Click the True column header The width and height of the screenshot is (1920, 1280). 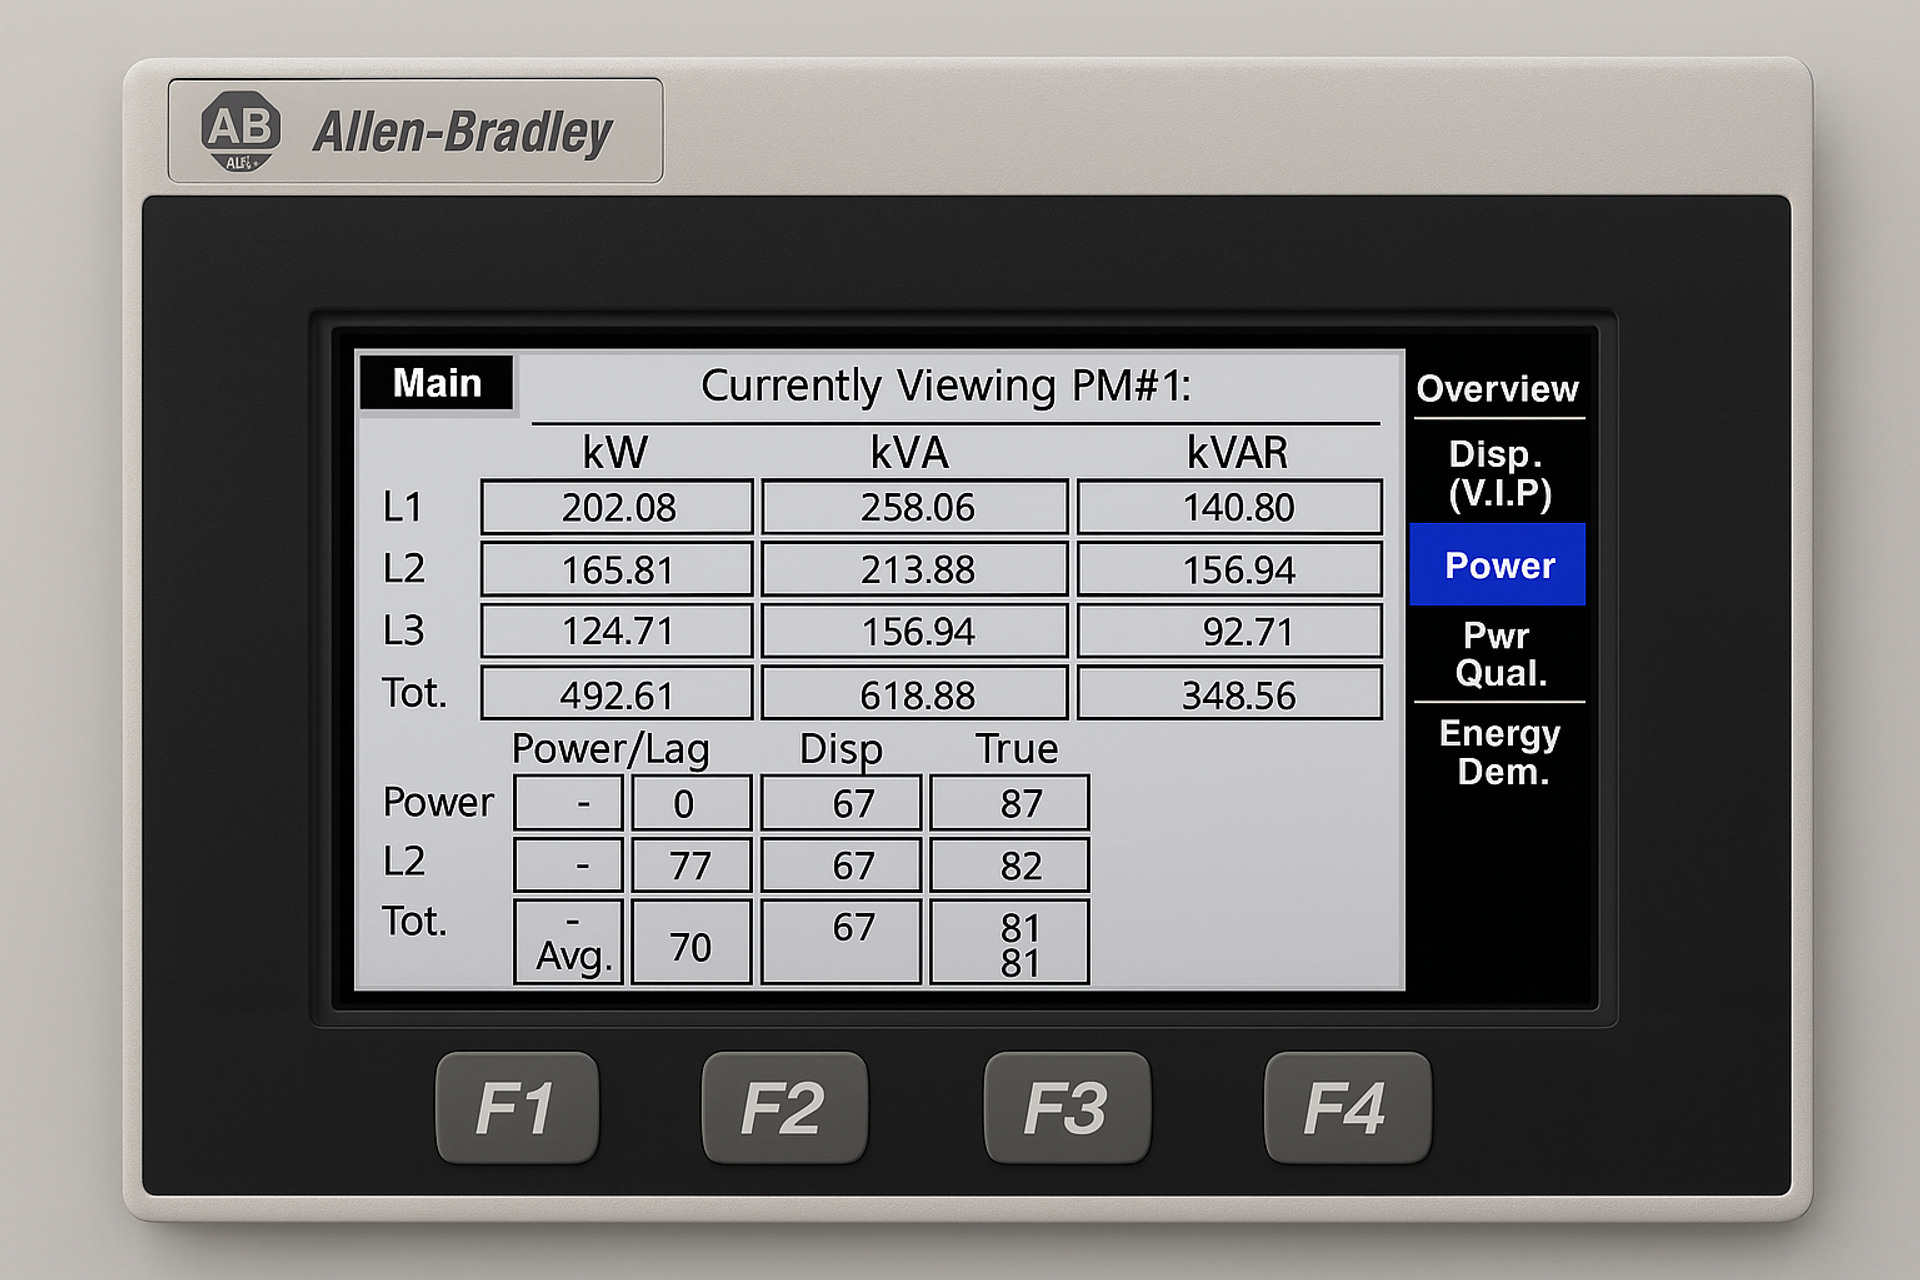click(1017, 749)
